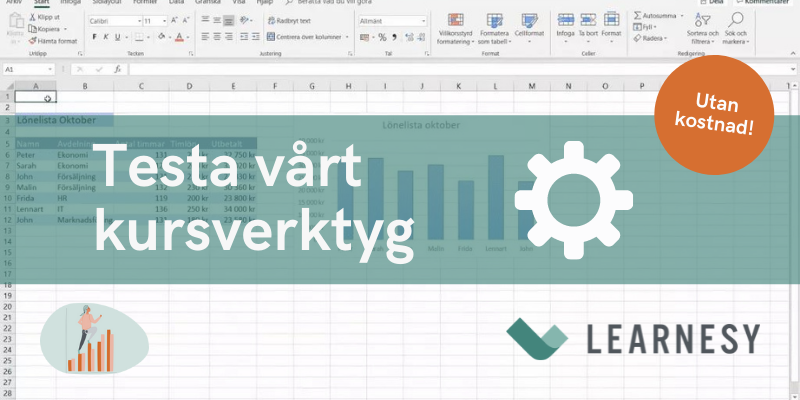Decrease decimal places
800x400 pixels.
[x=422, y=37]
